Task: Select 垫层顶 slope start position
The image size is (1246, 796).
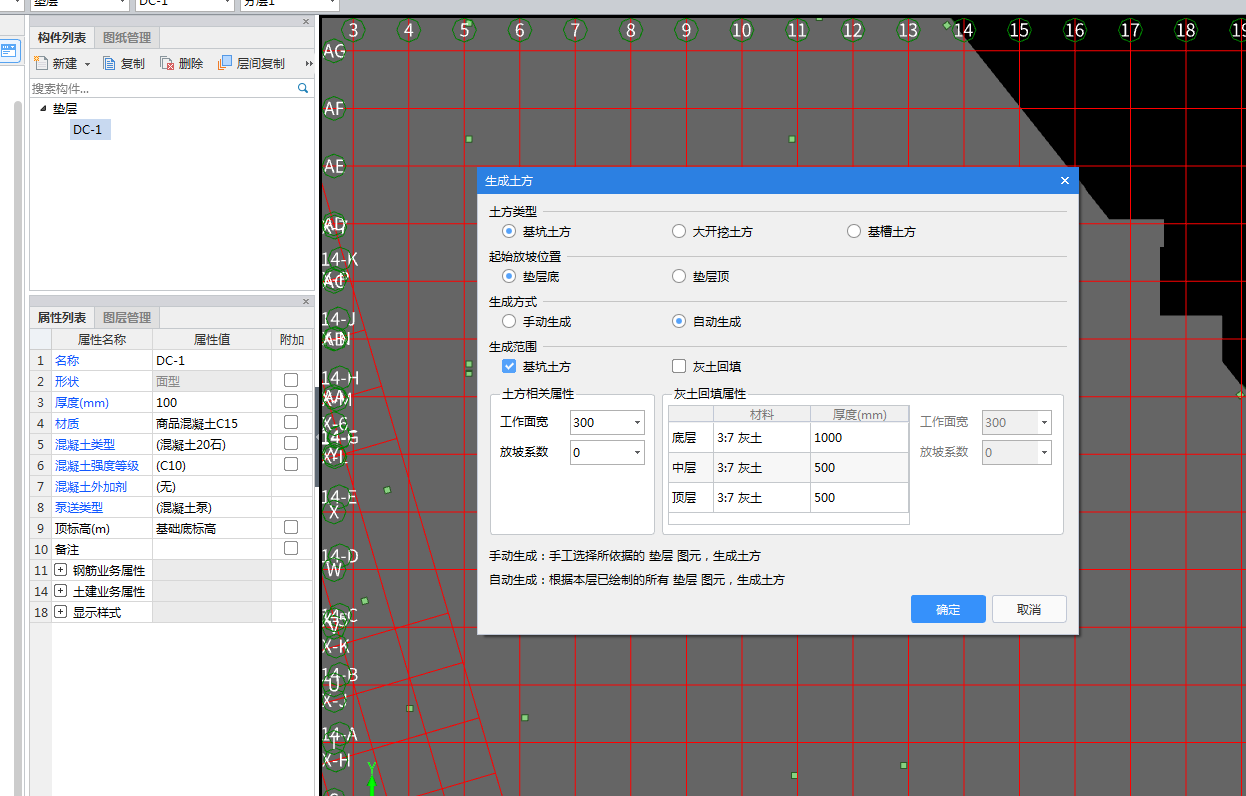Action: tap(679, 276)
